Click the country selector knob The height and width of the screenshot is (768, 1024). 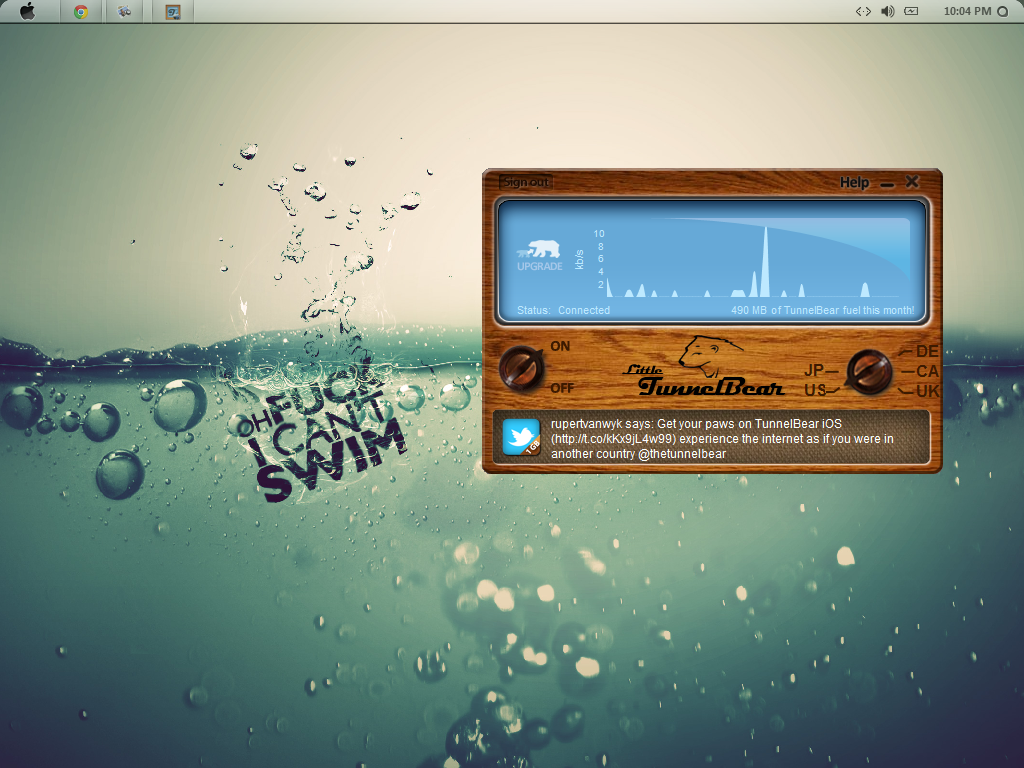tap(869, 372)
